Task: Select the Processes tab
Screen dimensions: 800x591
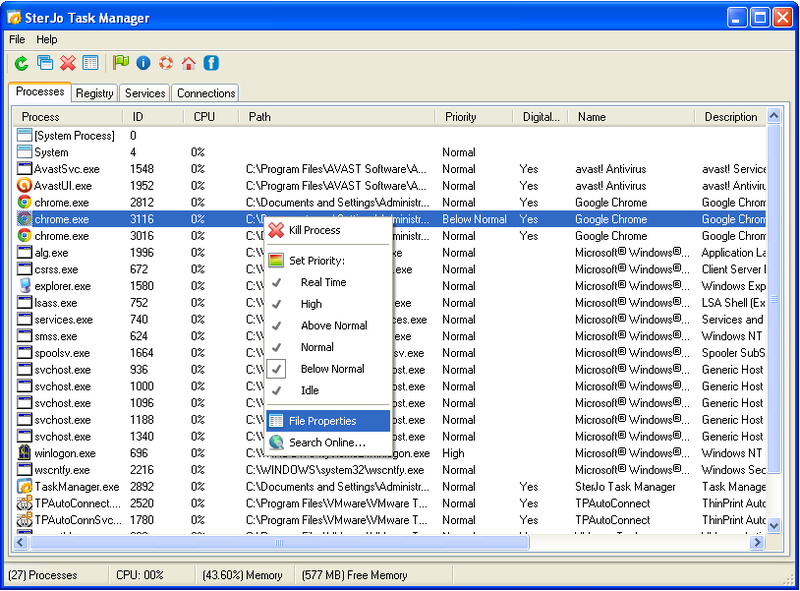Action: [x=40, y=92]
